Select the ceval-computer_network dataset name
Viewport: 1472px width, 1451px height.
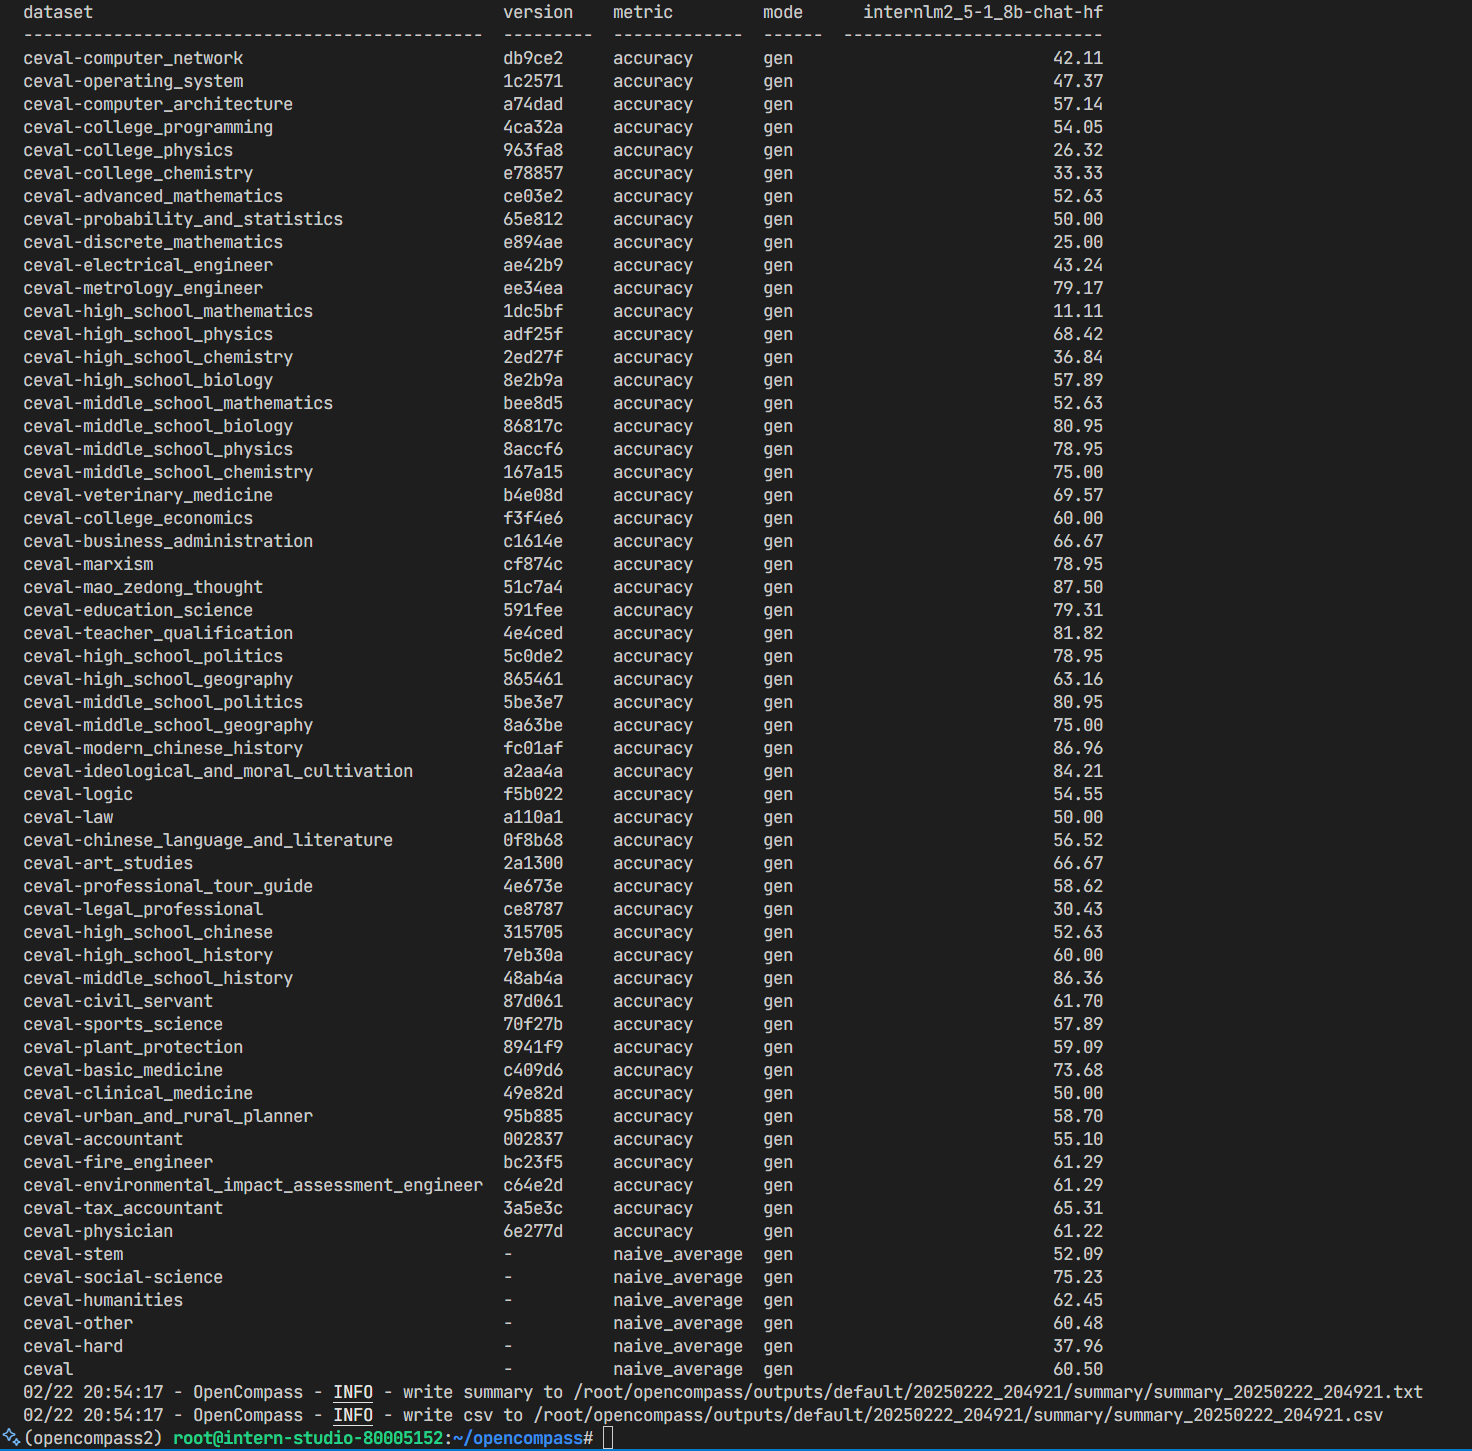133,58
